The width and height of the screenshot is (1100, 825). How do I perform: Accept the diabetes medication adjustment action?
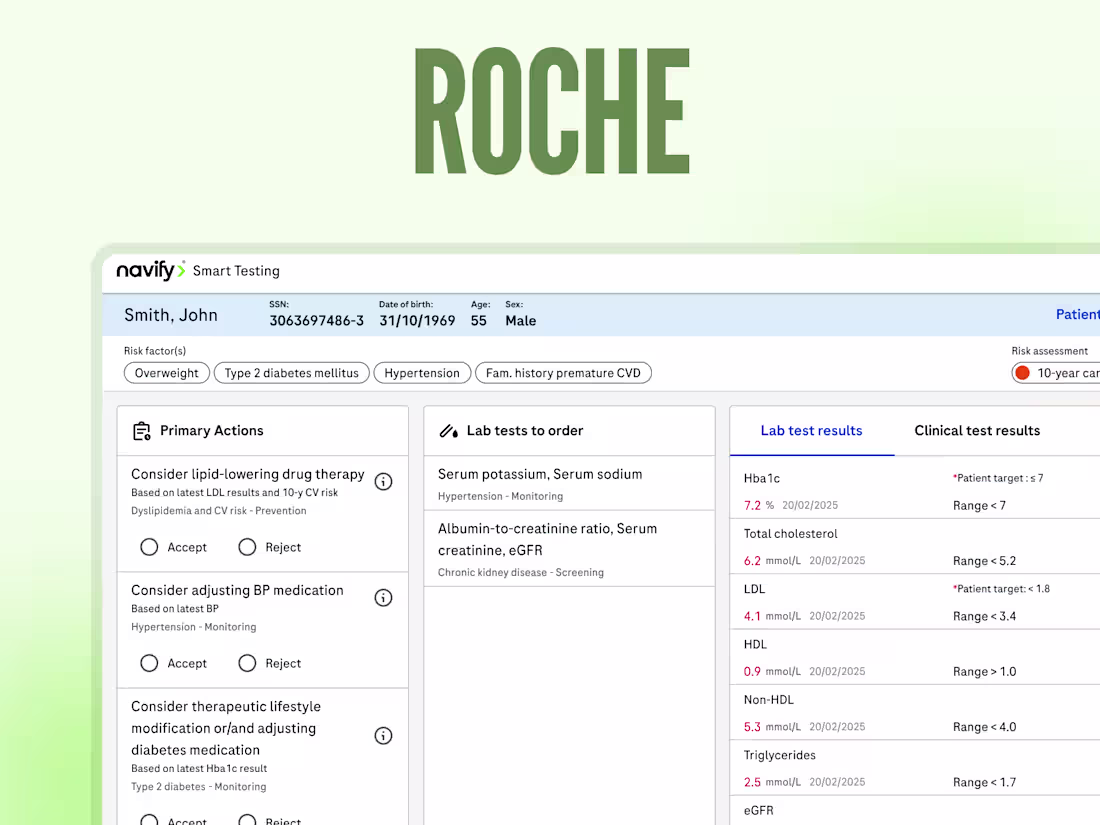click(x=149, y=819)
